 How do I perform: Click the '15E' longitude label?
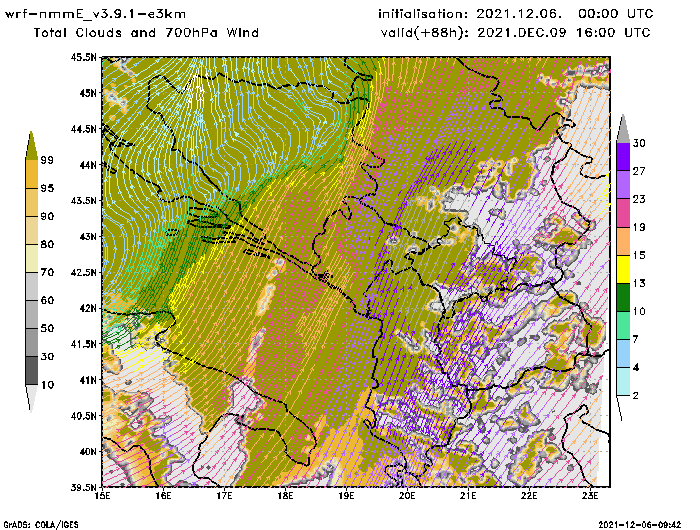click(x=103, y=496)
